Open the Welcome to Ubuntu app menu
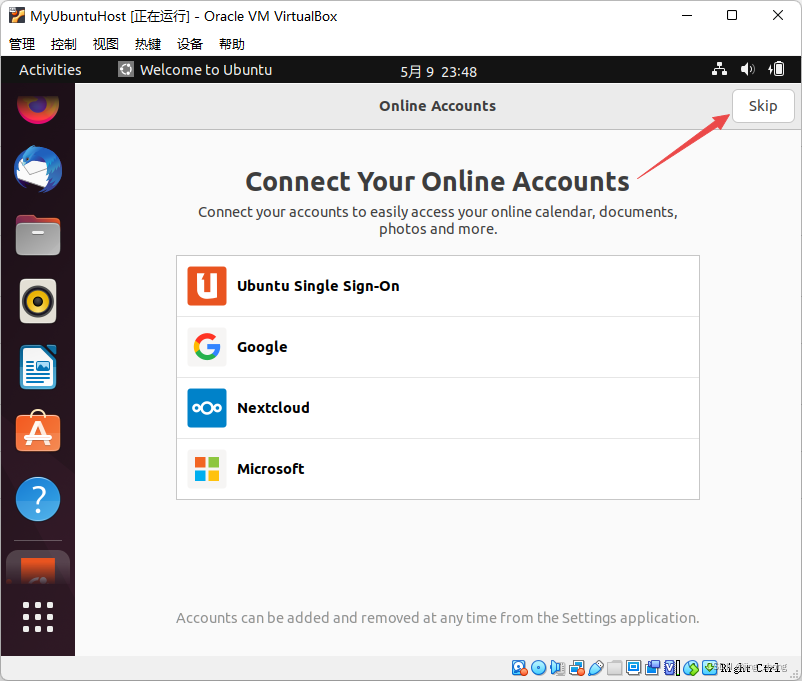The image size is (802, 681). point(195,70)
